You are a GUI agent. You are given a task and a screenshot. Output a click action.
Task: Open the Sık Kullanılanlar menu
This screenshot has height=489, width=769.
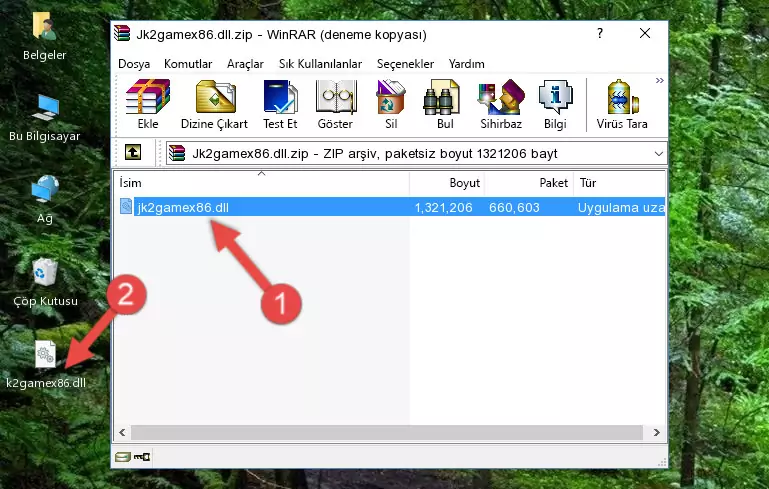point(320,64)
